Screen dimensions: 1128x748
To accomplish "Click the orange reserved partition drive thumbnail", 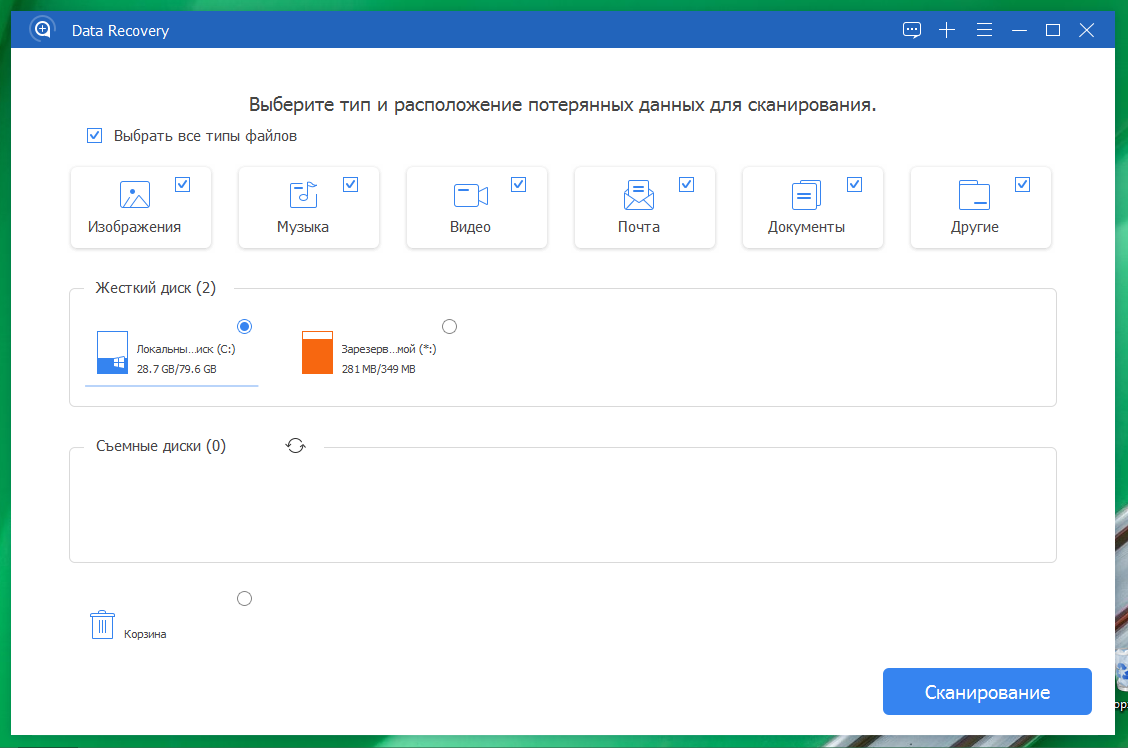I will pos(317,353).
